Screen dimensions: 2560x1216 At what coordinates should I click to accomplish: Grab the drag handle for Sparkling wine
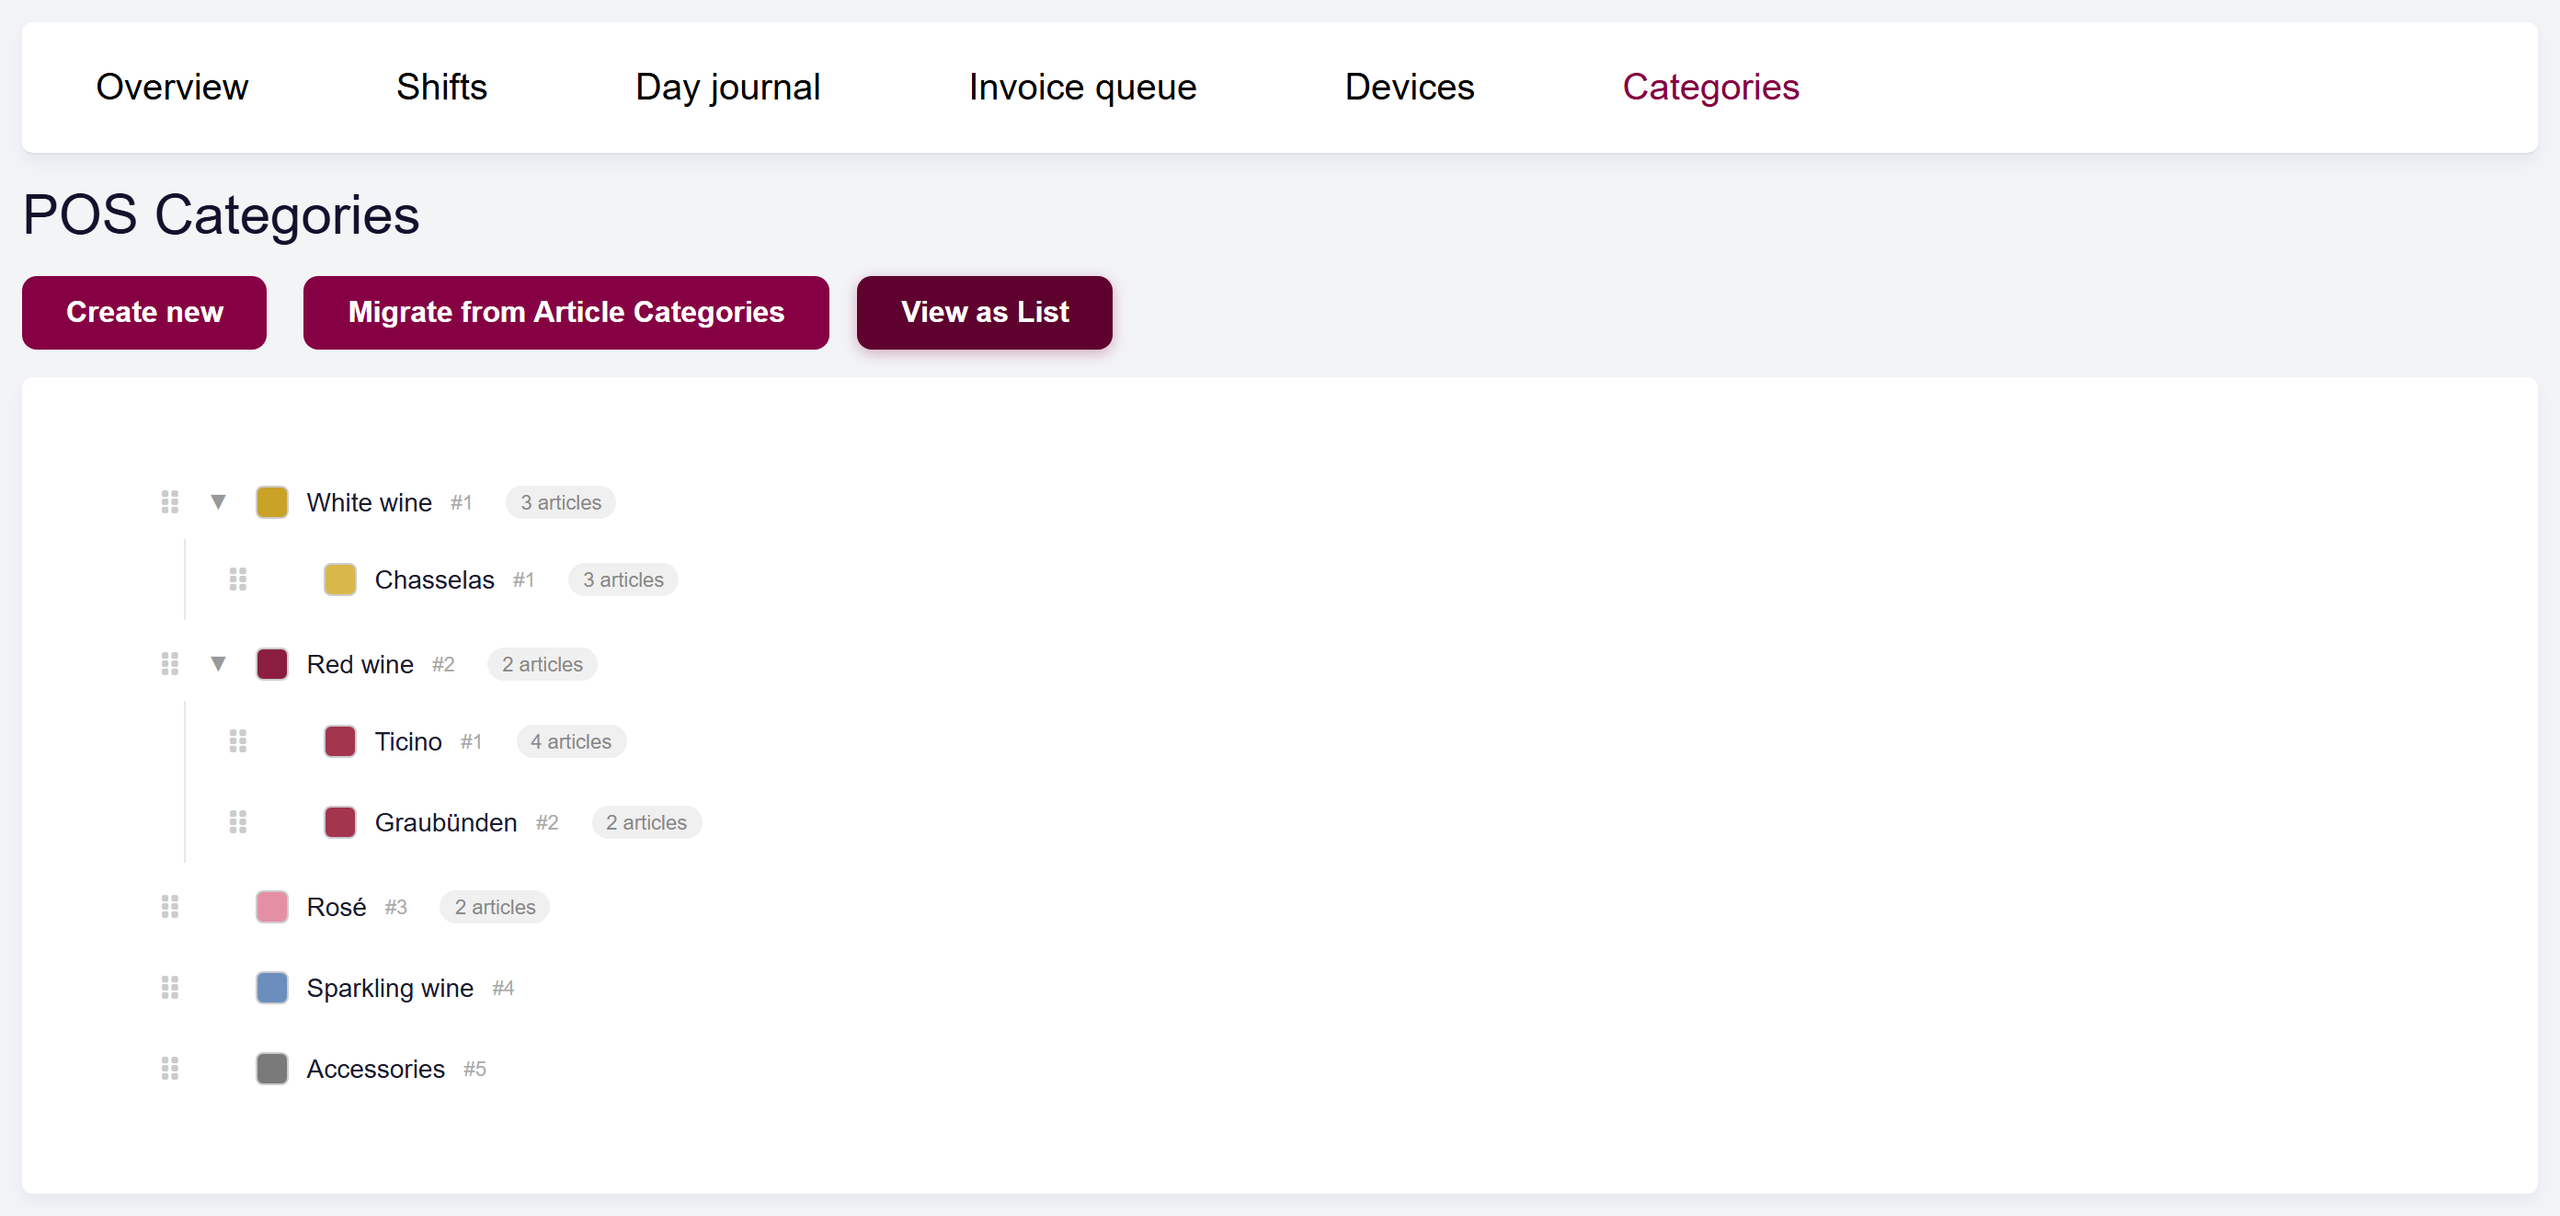170,988
